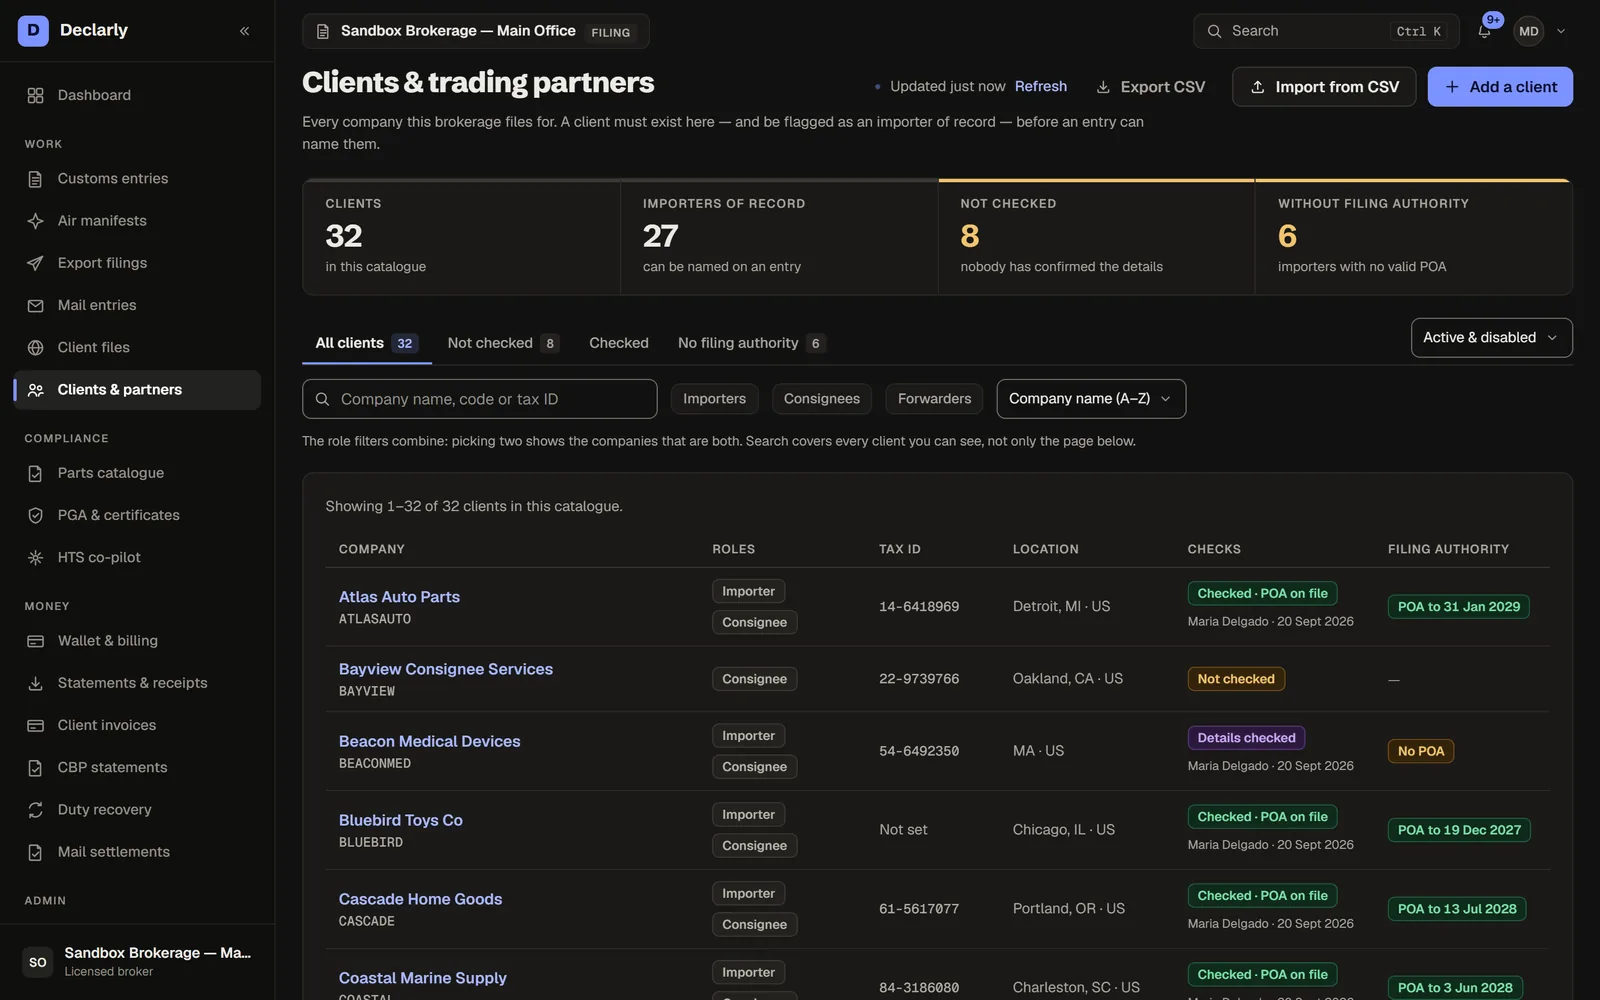Open the Atlas Auto Parts client link

pos(399,597)
